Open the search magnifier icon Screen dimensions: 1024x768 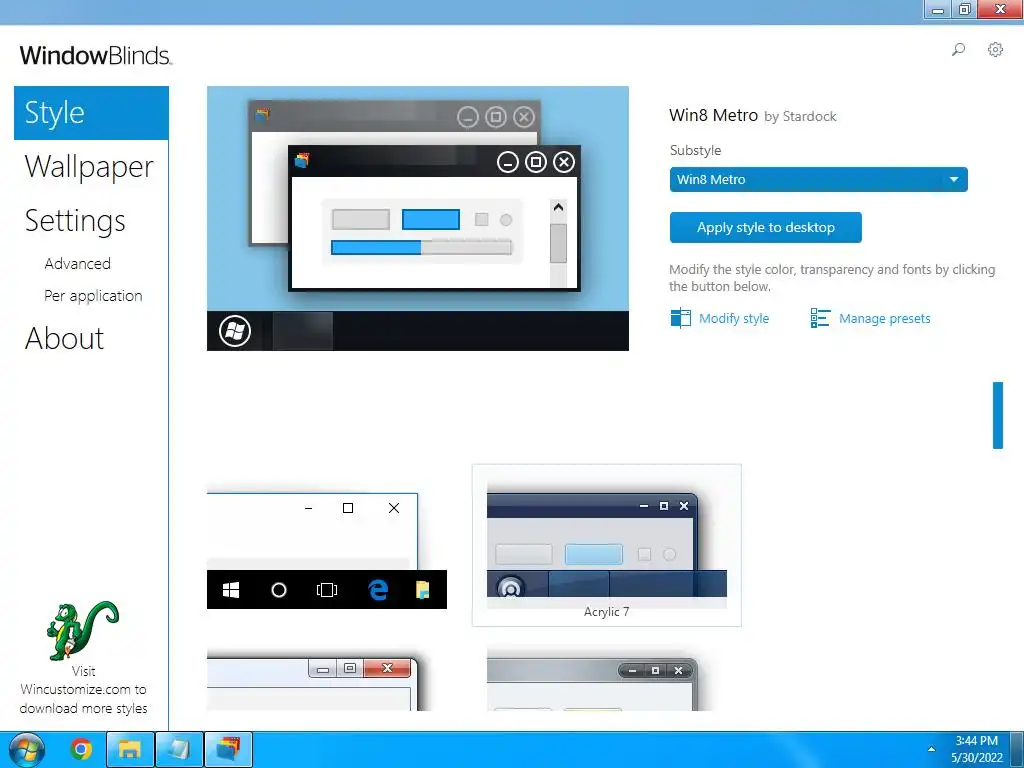[x=958, y=49]
